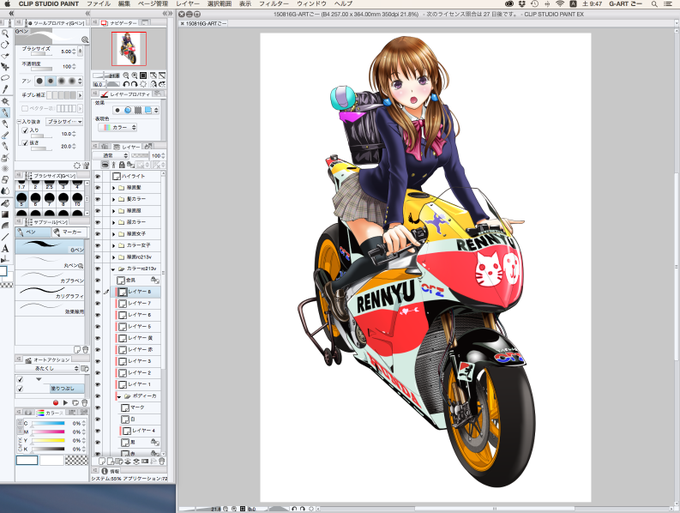Image resolution: width=680 pixels, height=513 pixels.
Task: Hide the ハイライト layer
Action: click(98, 176)
